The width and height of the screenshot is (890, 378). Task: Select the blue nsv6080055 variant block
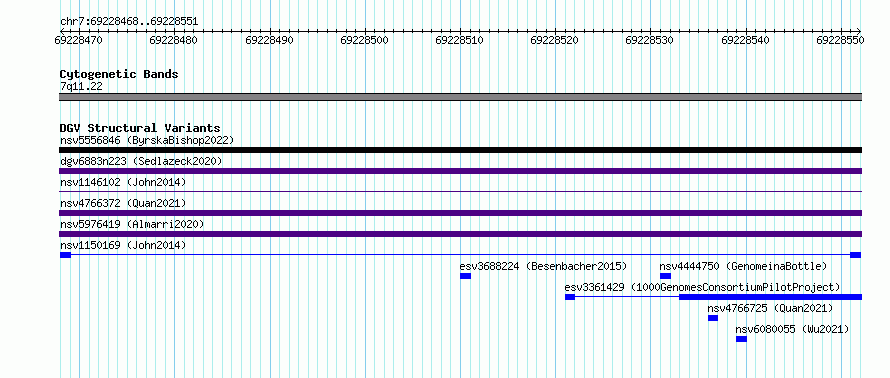pyautogui.click(x=741, y=339)
